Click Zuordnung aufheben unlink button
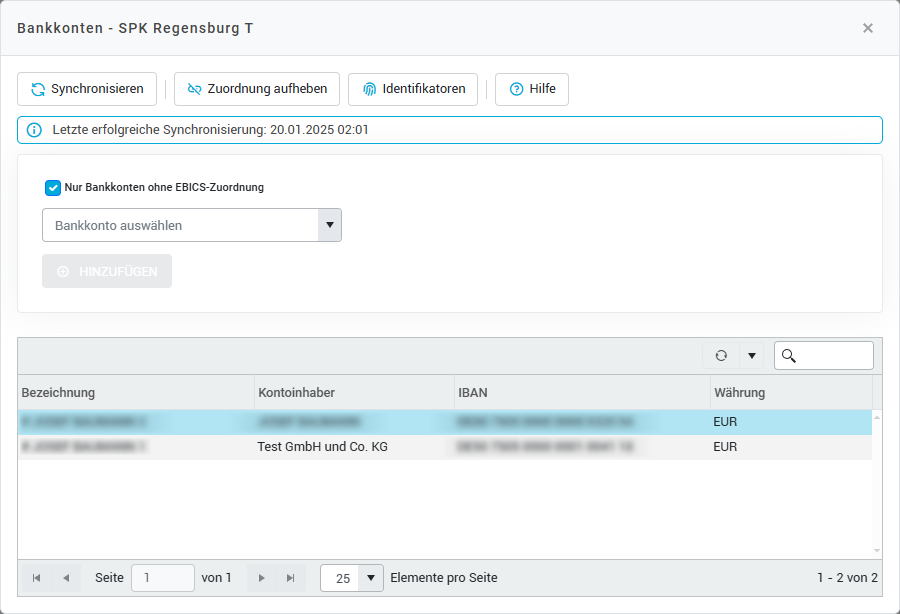900x614 pixels. coord(257,89)
